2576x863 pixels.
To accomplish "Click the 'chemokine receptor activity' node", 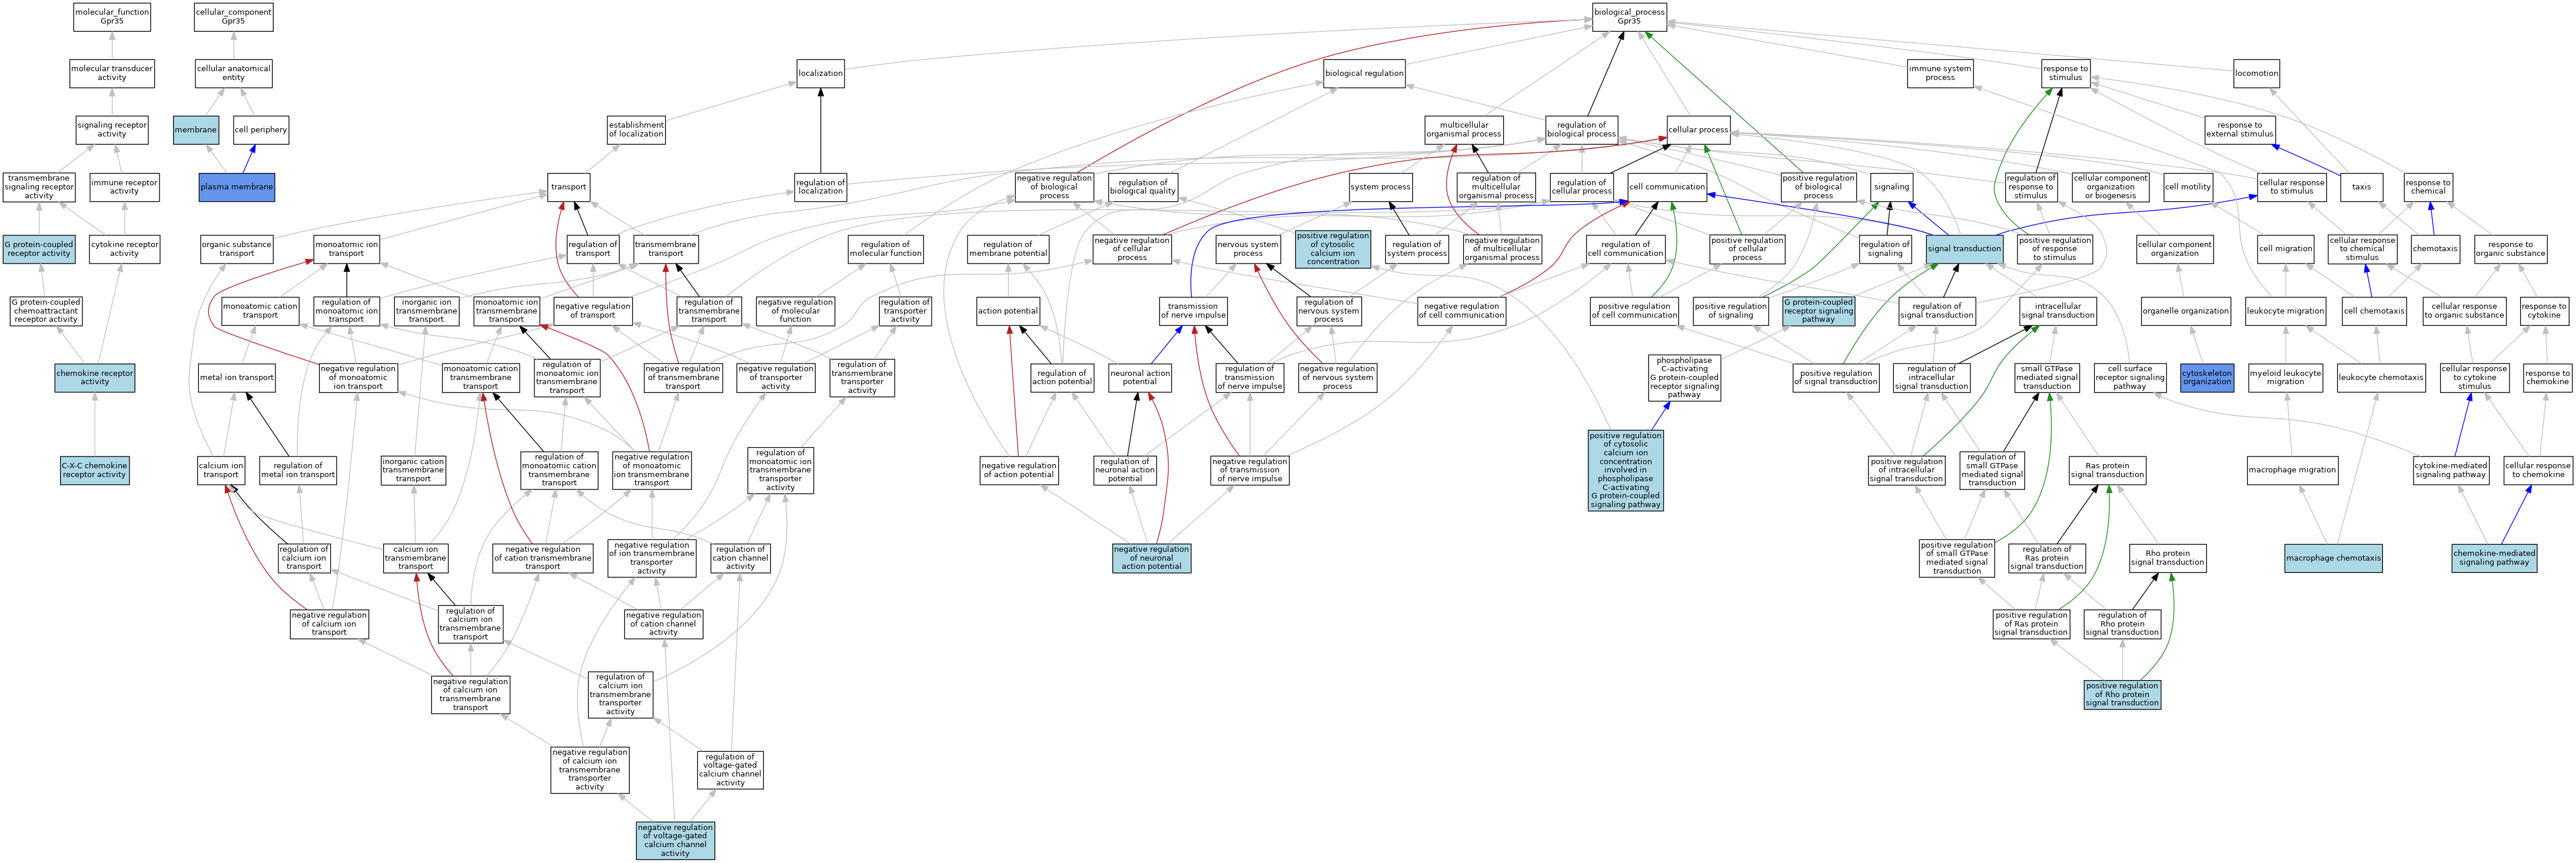I will (95, 377).
